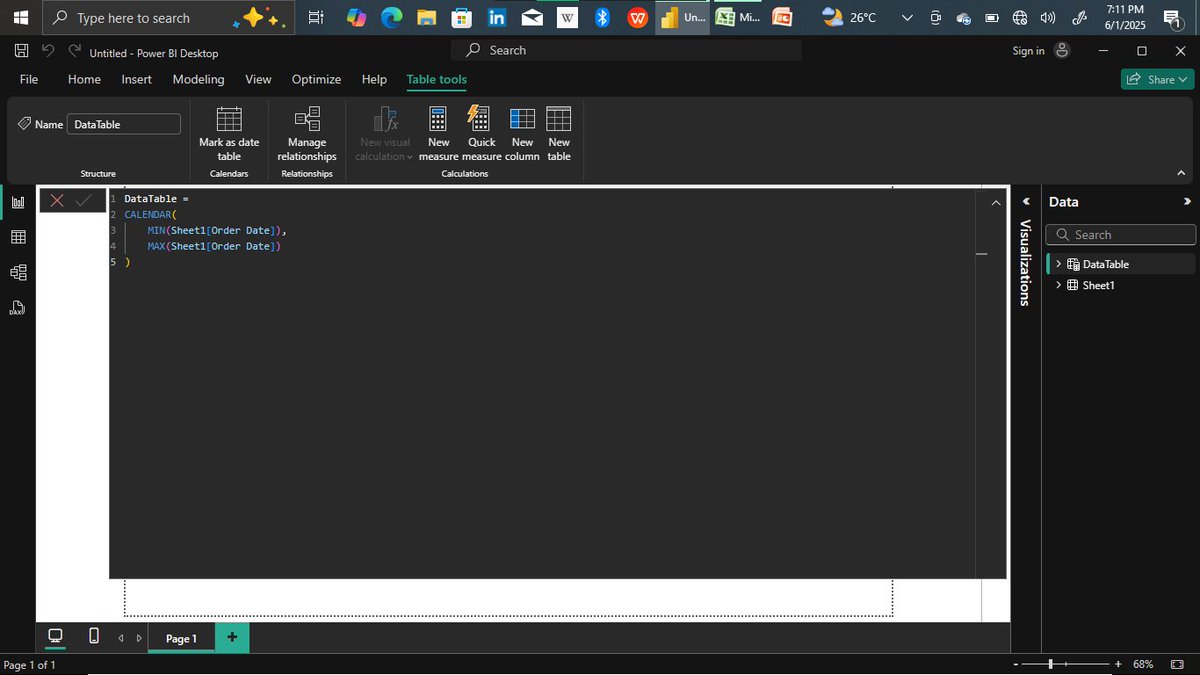Open the Modeling ribbon tab
Image resolution: width=1200 pixels, height=675 pixels.
[x=198, y=79]
